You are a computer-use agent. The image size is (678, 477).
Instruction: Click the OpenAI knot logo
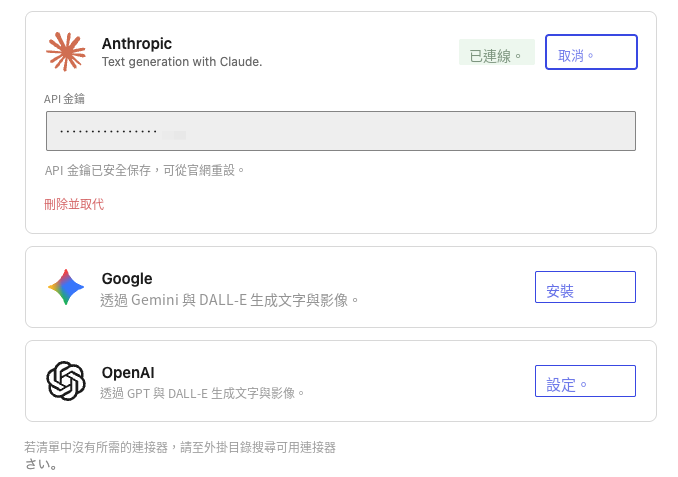tap(66, 381)
